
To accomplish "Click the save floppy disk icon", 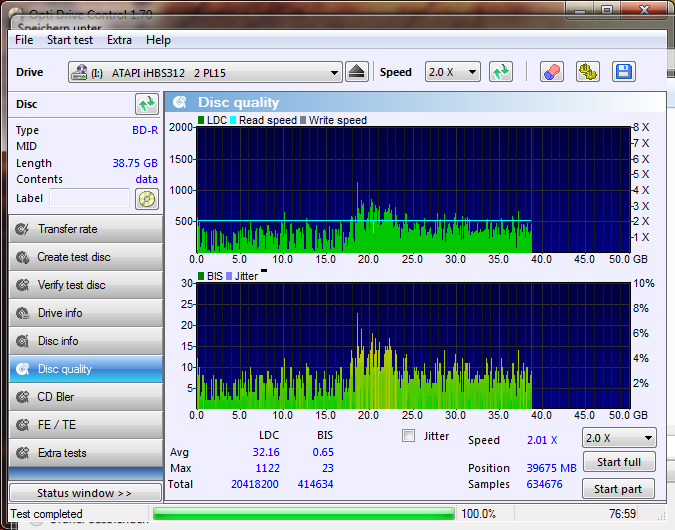I will 624,72.
